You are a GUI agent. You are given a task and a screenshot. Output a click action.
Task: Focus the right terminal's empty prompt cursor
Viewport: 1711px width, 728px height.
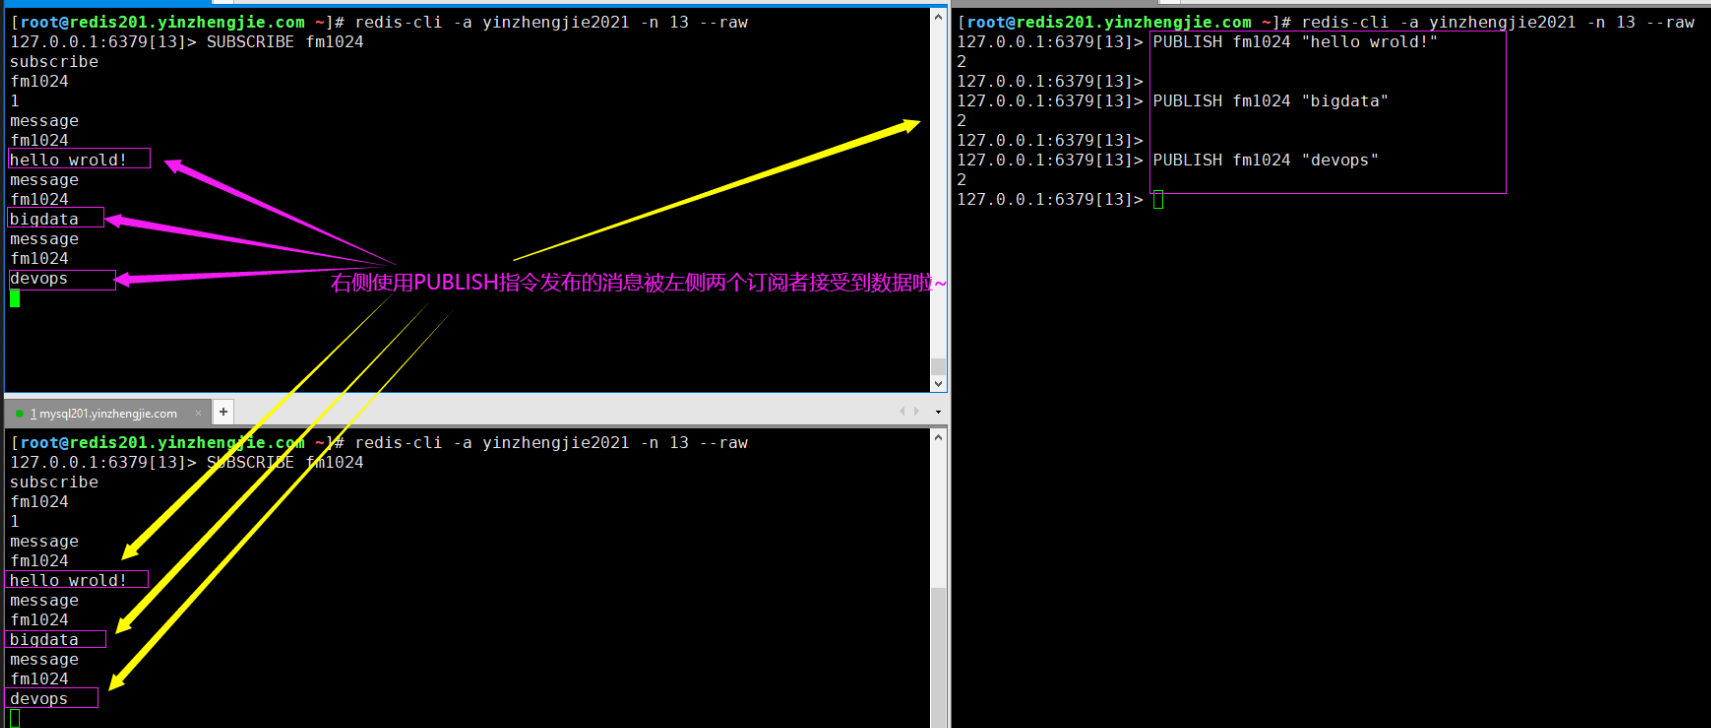point(1158,200)
